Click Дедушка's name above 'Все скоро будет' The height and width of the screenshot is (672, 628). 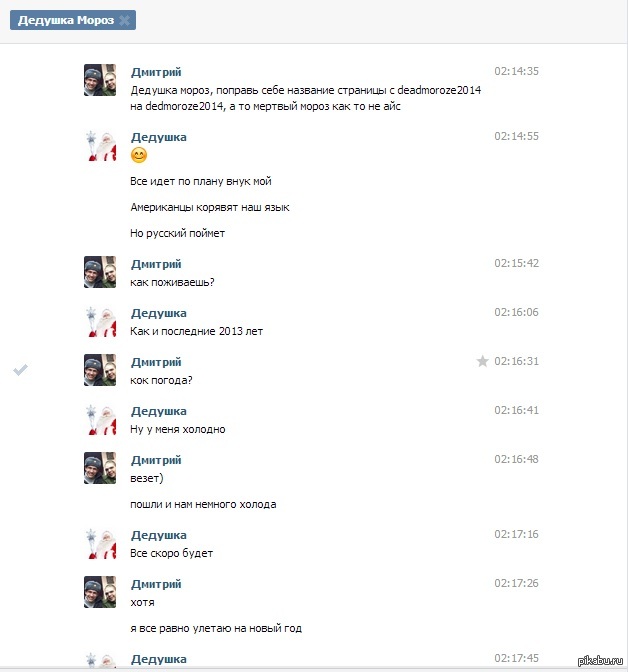(158, 535)
